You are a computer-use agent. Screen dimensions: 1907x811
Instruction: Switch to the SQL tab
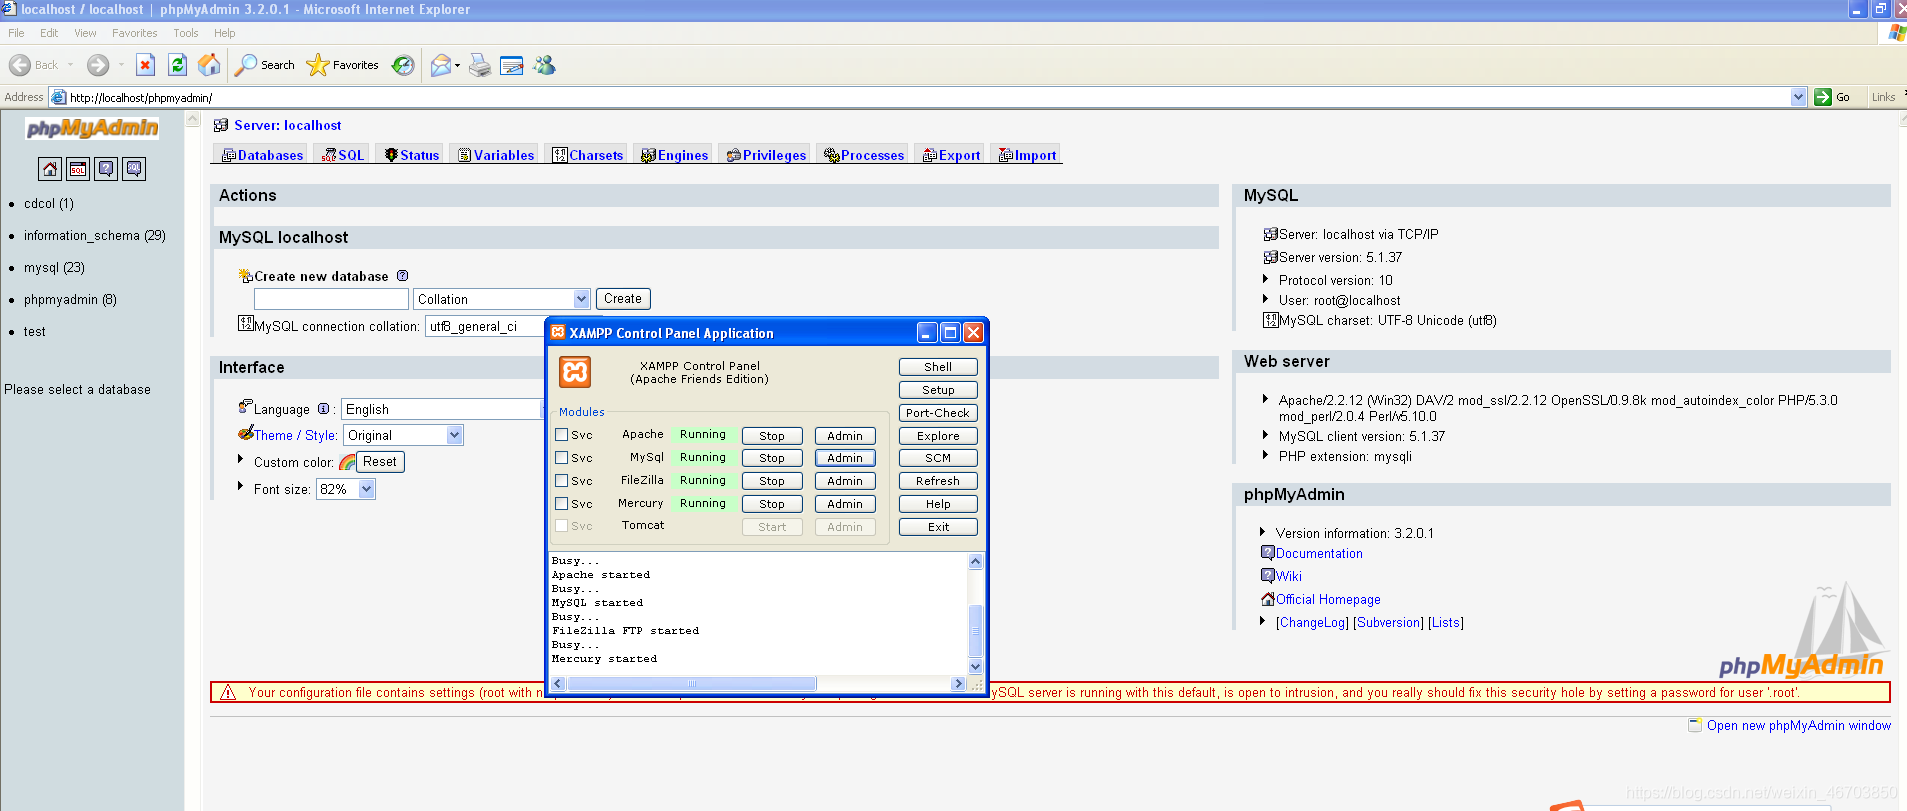343,155
